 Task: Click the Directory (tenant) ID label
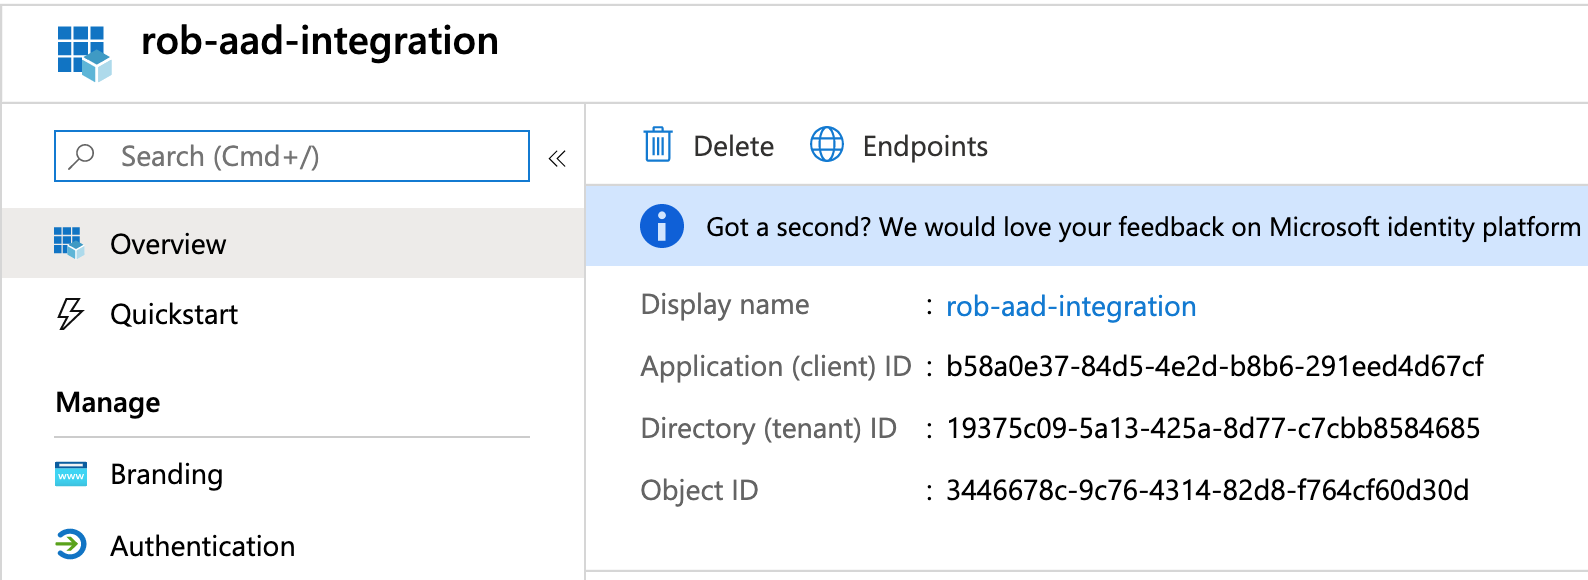(769, 429)
